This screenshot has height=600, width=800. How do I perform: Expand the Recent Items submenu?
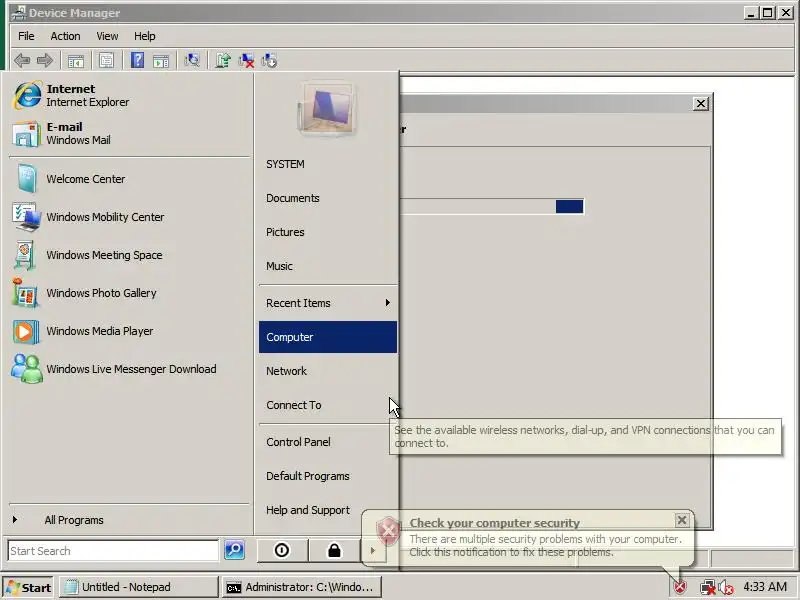[x=328, y=303]
